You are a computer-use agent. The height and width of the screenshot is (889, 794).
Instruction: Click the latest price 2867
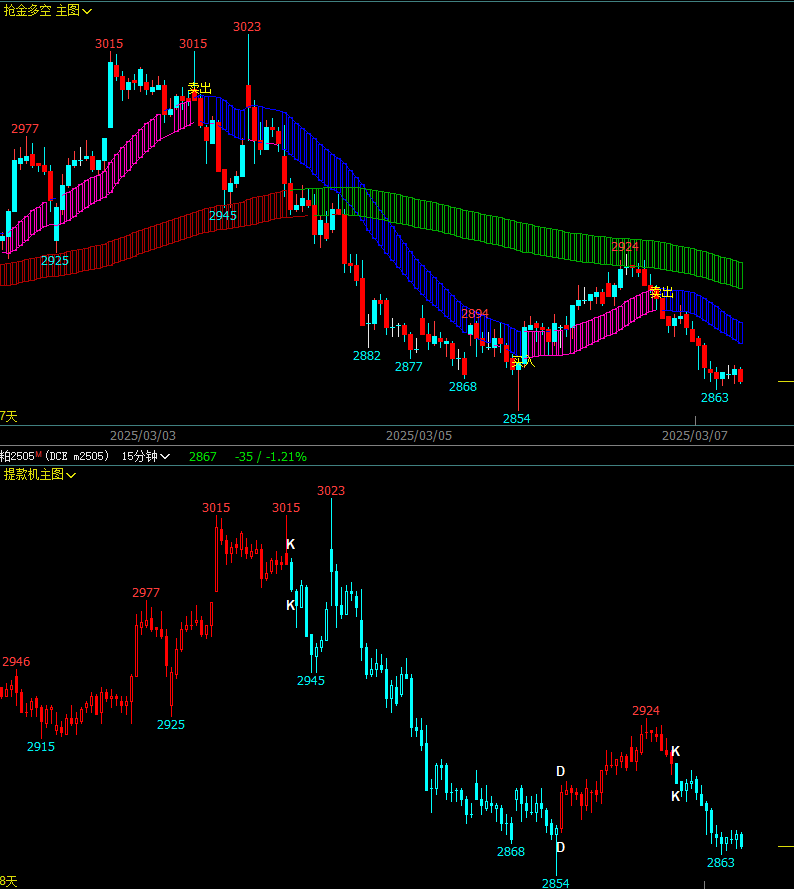[202, 456]
